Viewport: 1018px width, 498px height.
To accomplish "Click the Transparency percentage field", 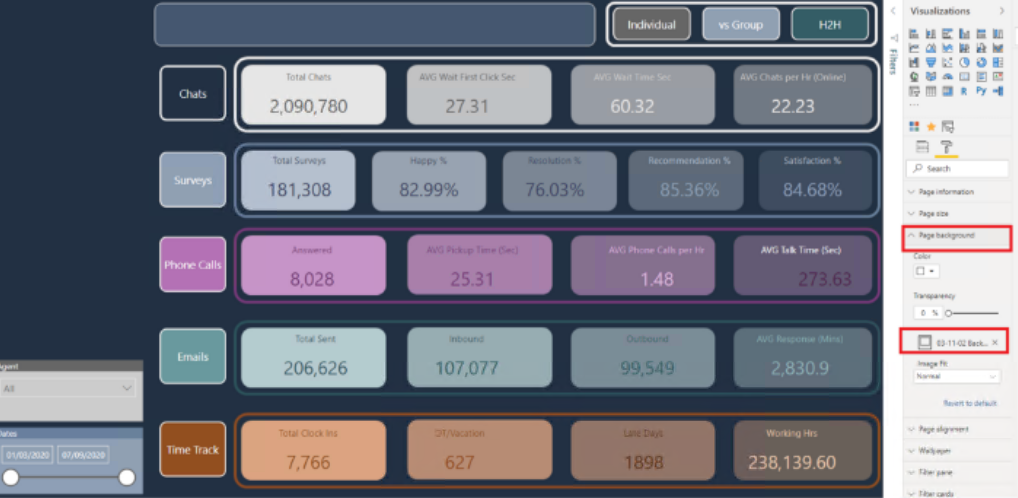I will pos(928,313).
